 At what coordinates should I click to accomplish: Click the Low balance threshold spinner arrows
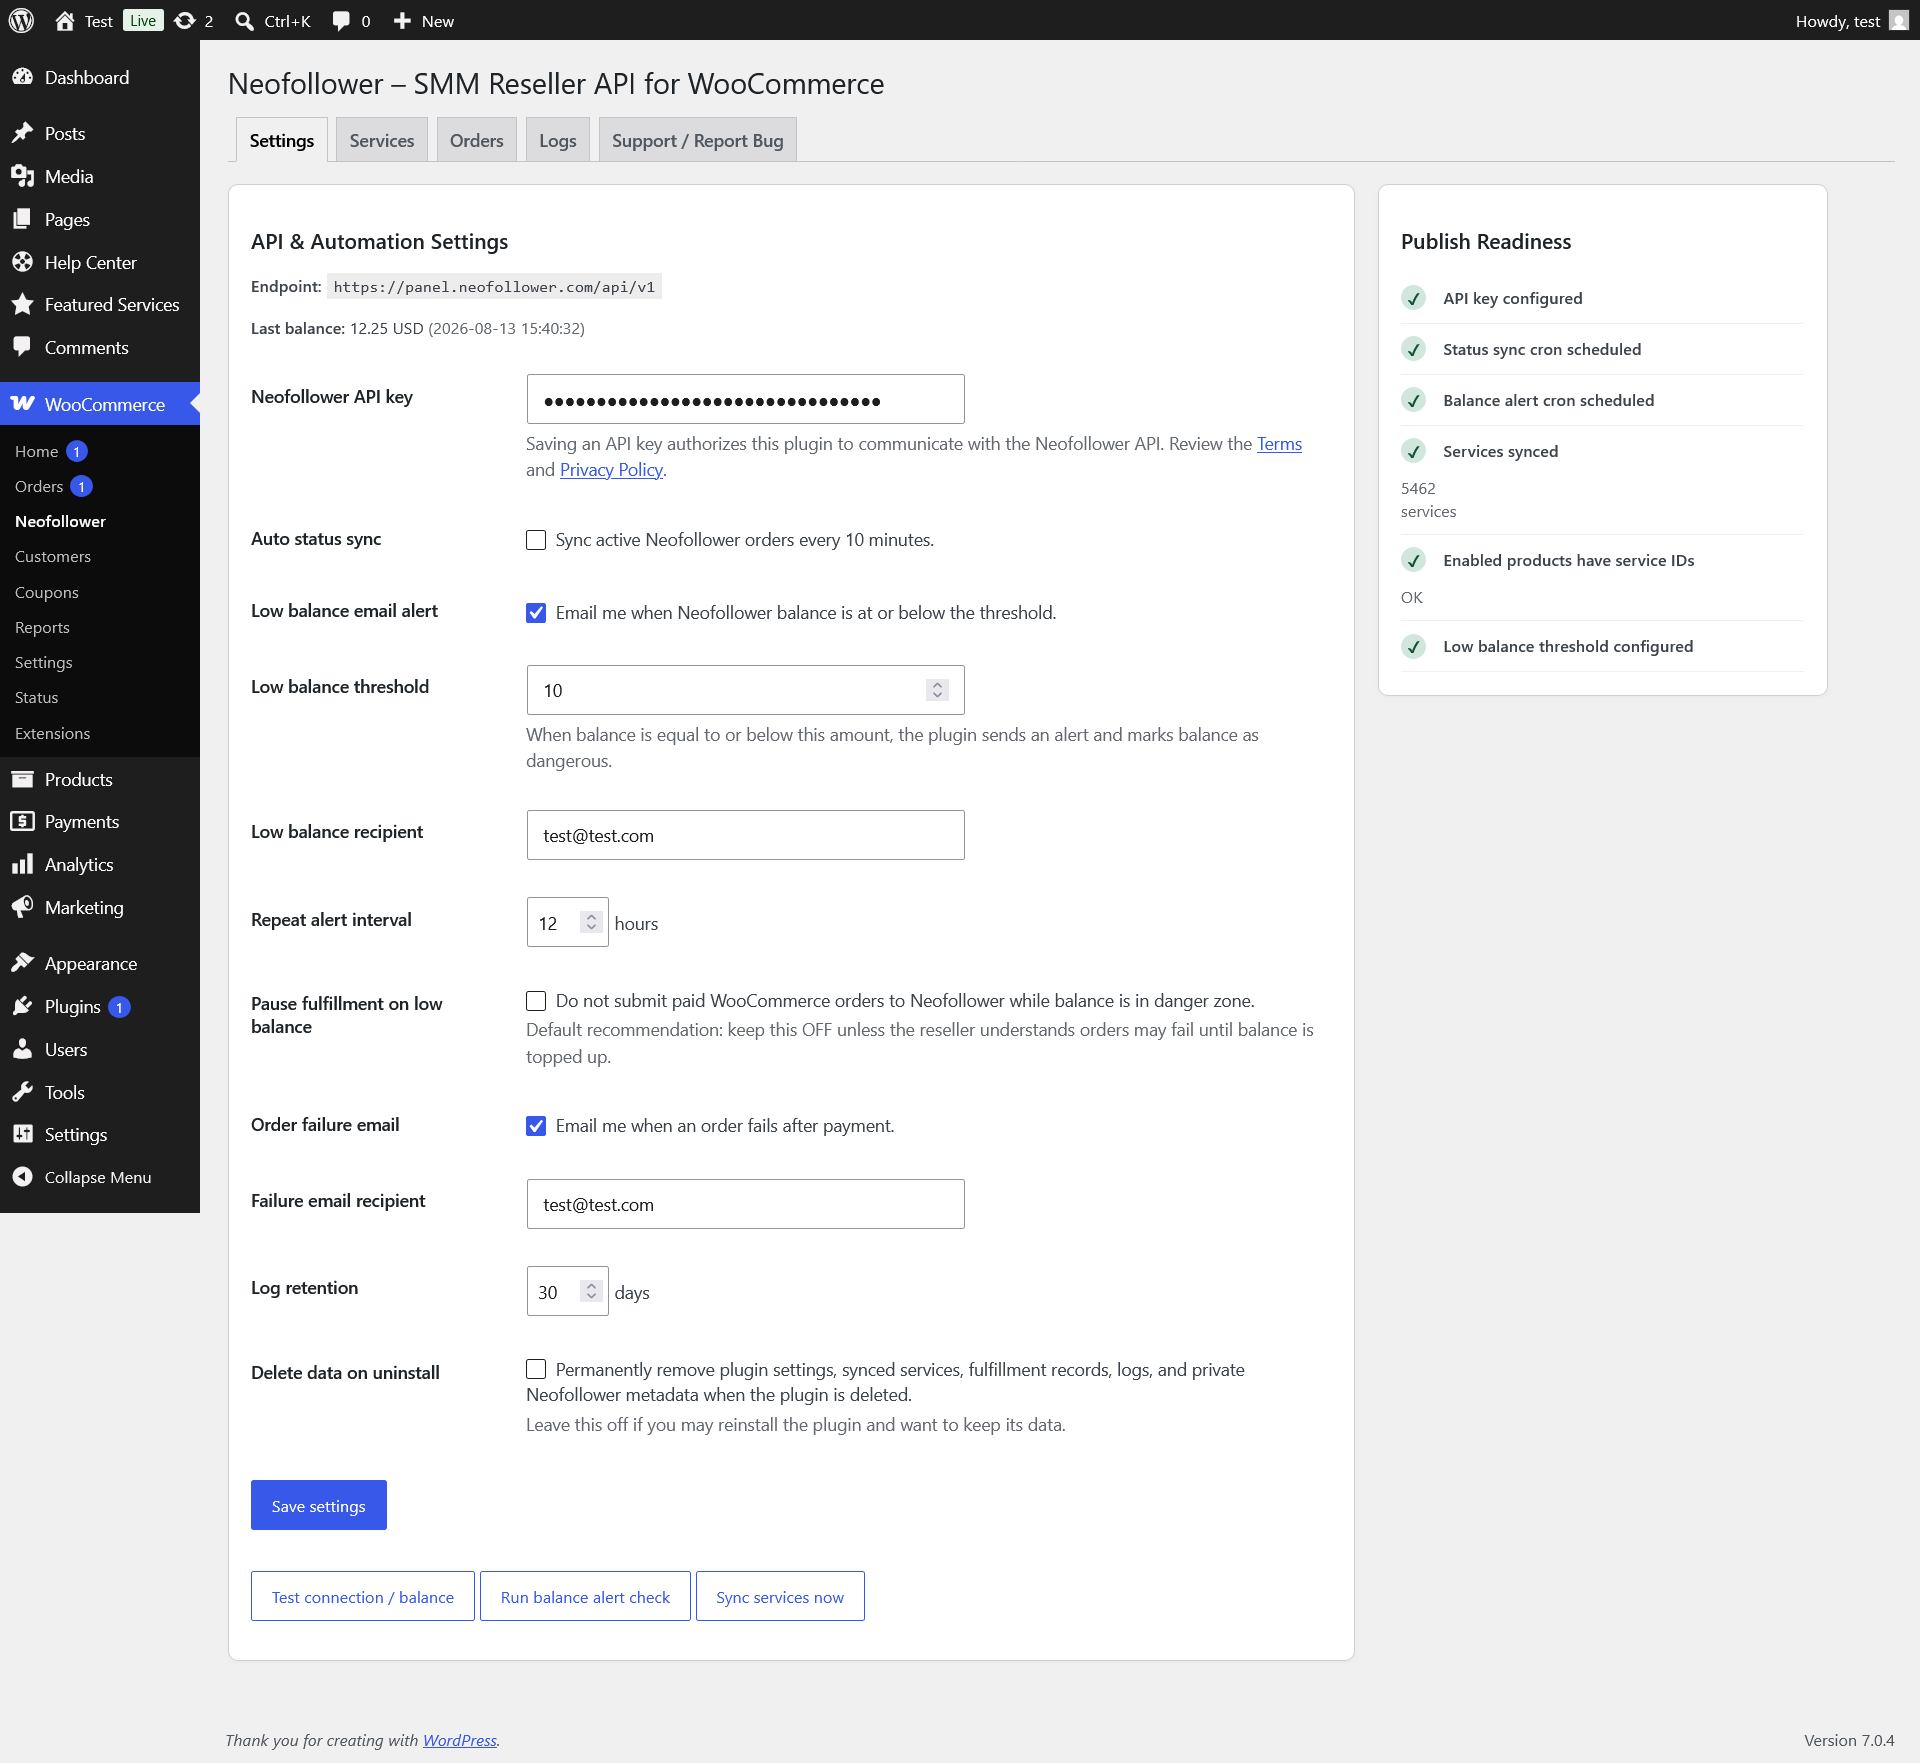(937, 690)
